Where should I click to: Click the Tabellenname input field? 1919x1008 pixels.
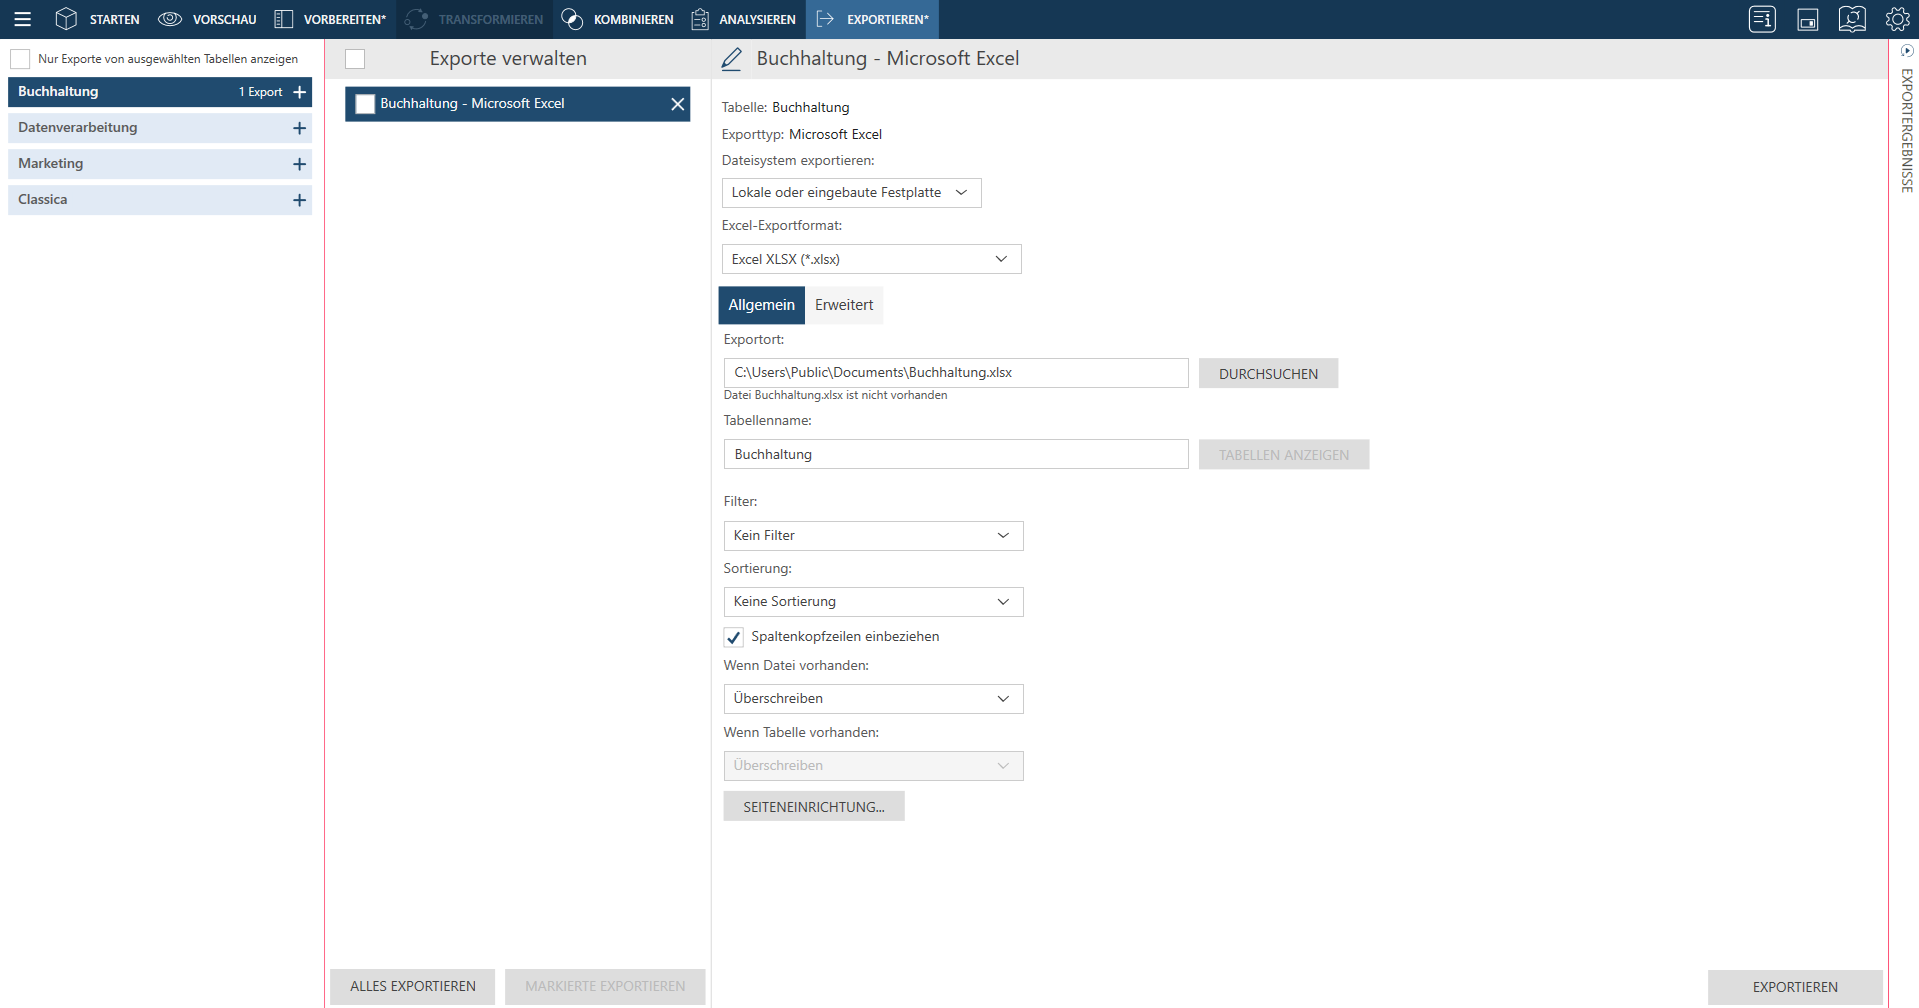(x=956, y=455)
